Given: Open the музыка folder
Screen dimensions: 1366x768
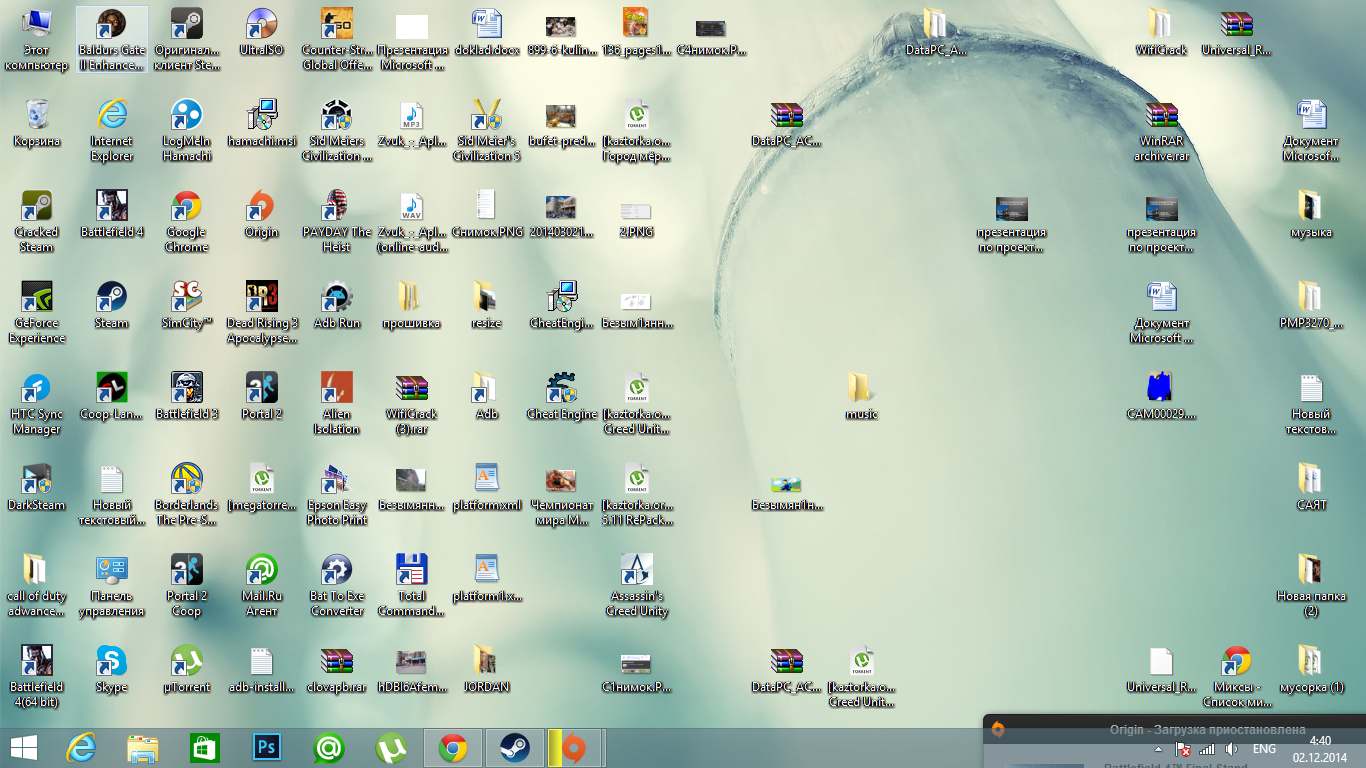Looking at the screenshot, I should click(1311, 214).
